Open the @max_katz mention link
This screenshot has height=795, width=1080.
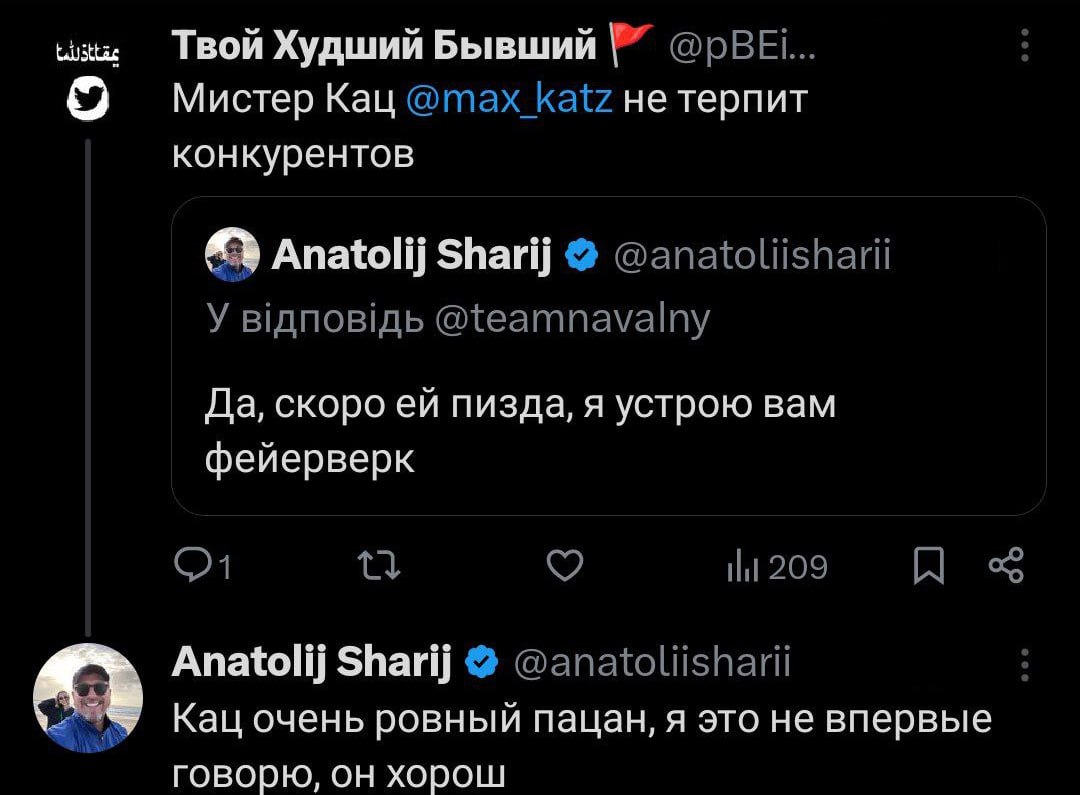coord(510,100)
